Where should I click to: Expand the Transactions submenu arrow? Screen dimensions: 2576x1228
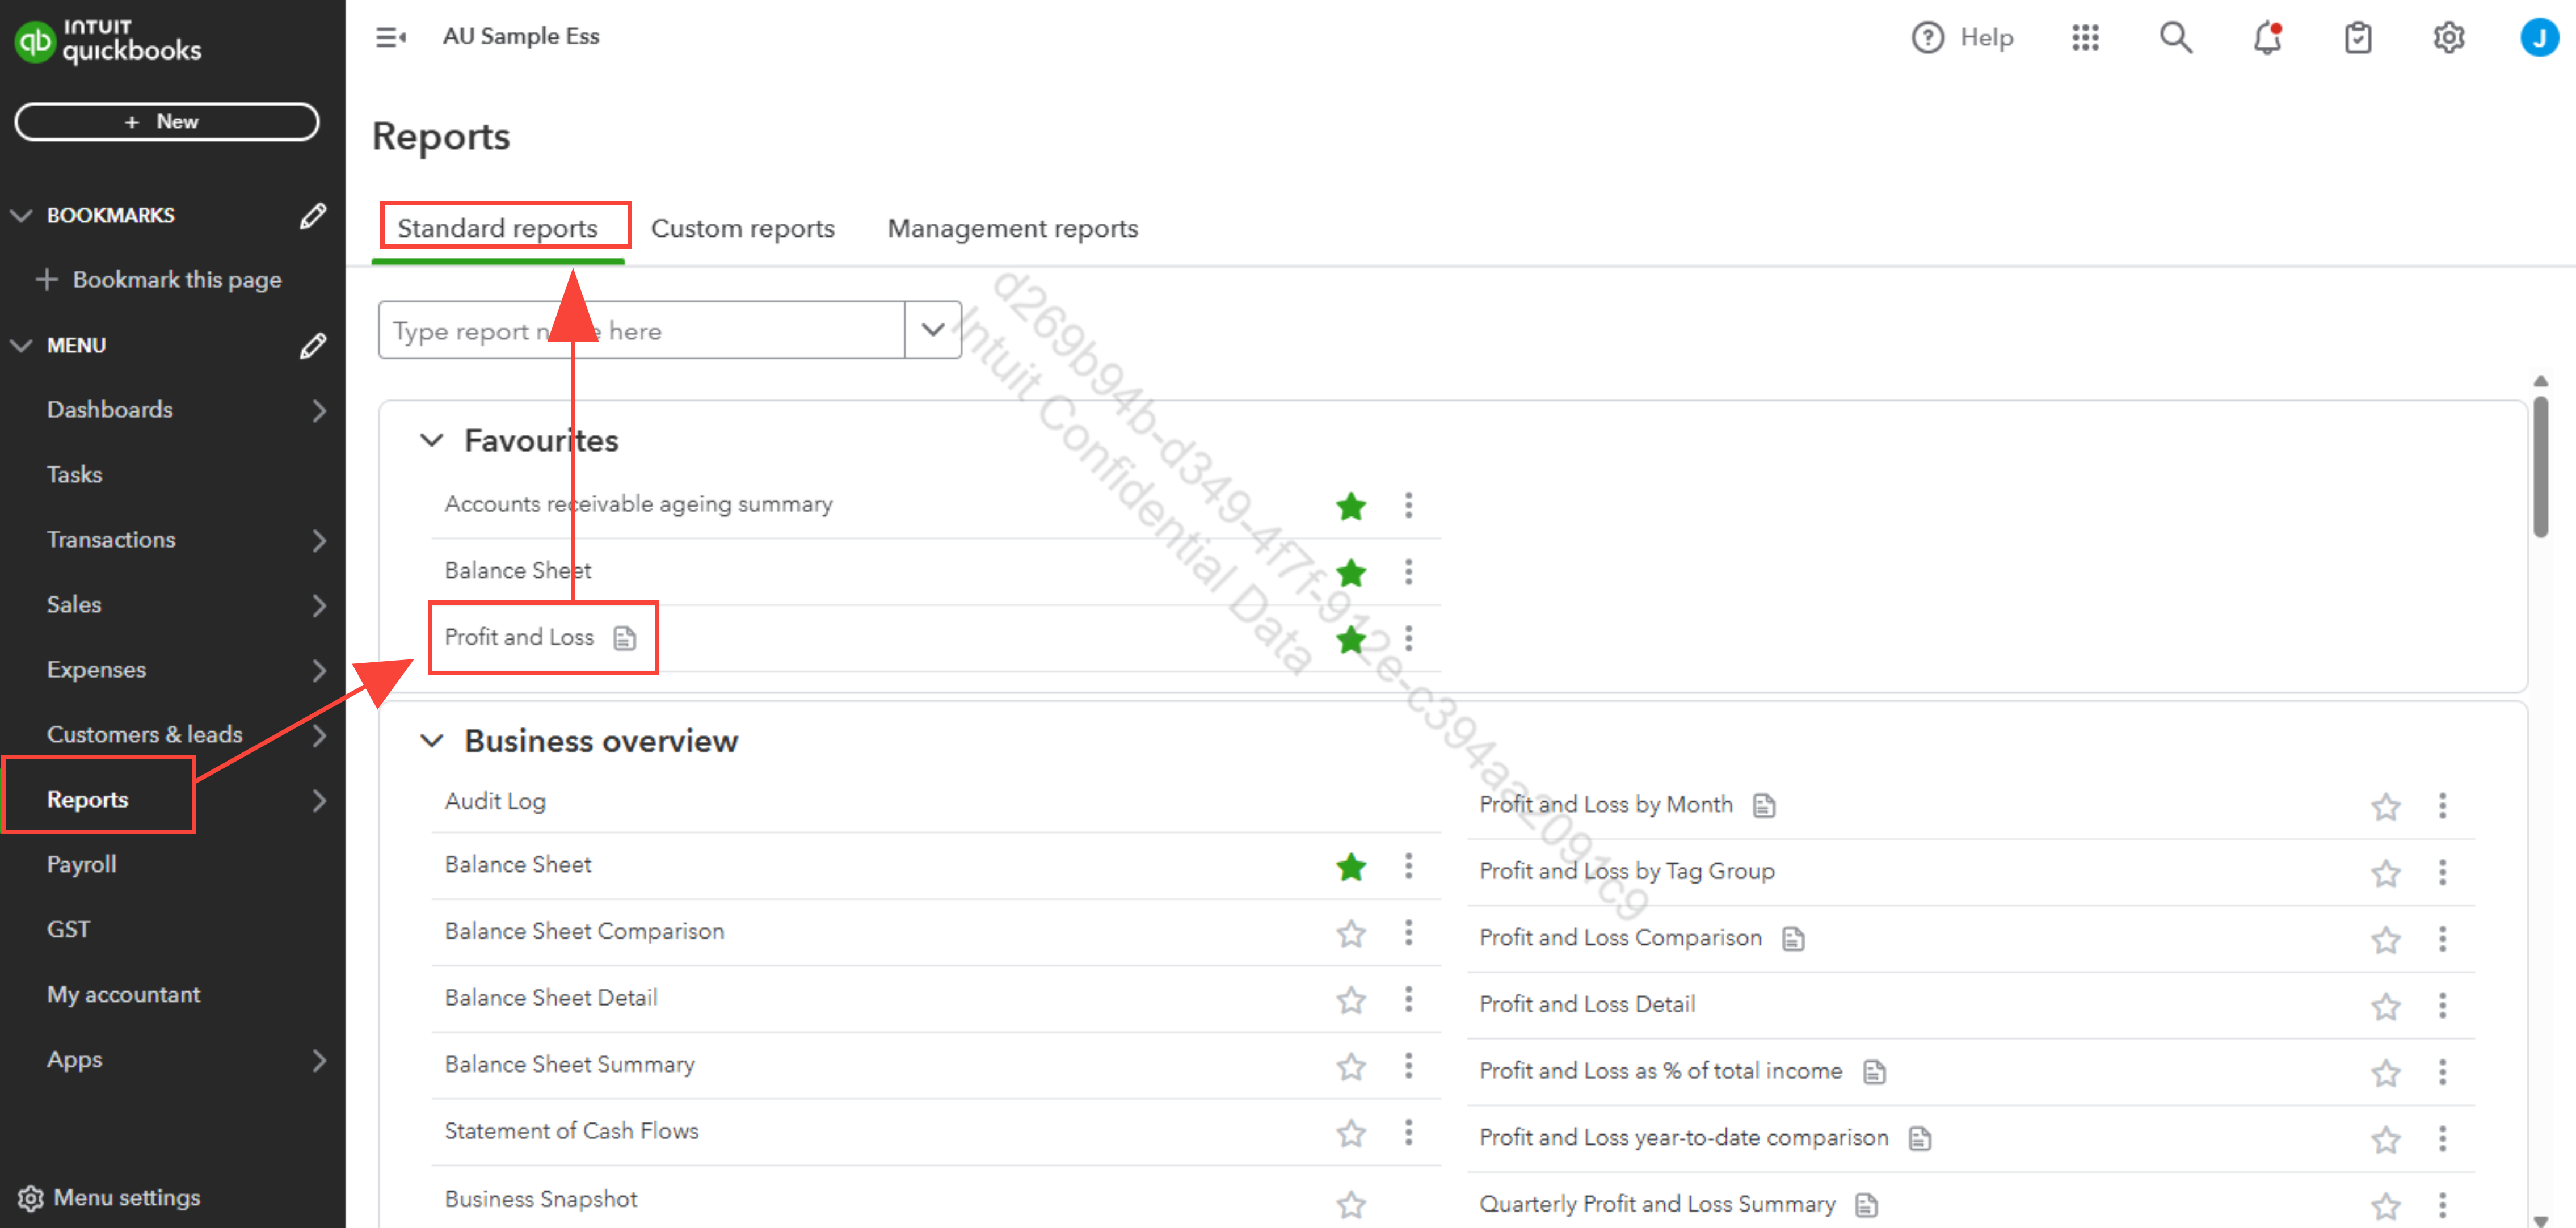tap(319, 540)
